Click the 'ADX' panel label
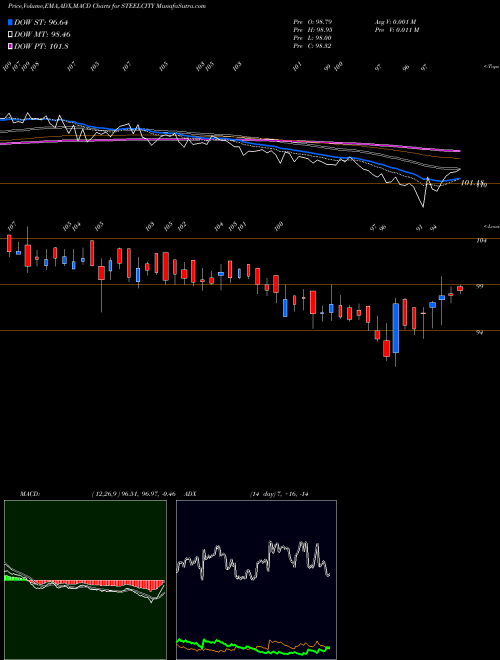 [x=191, y=494]
